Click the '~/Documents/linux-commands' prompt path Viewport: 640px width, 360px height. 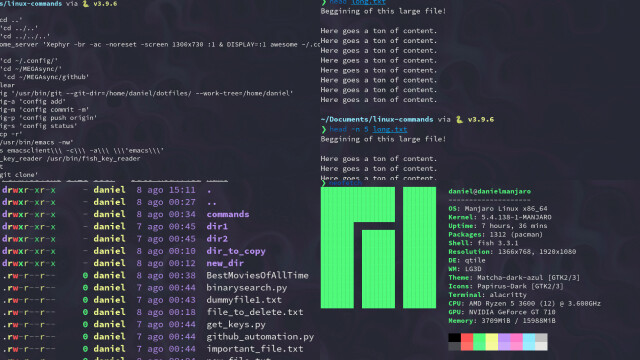[377, 120]
